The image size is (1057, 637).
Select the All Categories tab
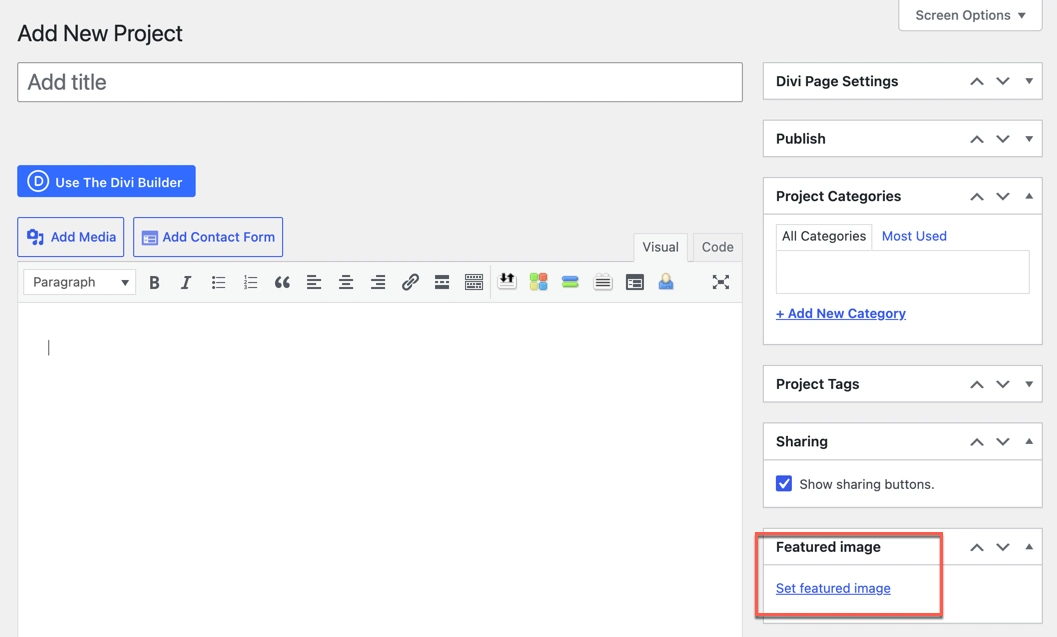click(x=824, y=237)
